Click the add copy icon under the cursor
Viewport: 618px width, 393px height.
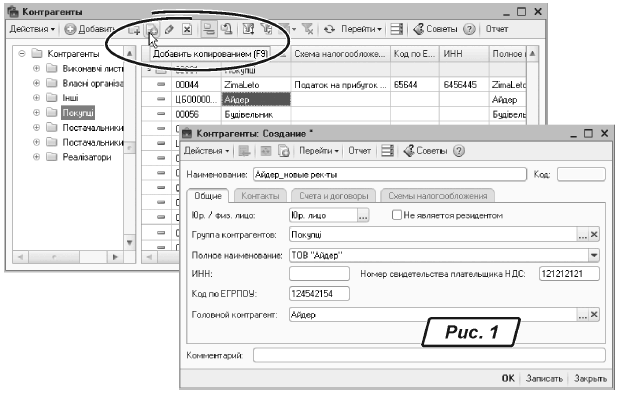[153, 30]
